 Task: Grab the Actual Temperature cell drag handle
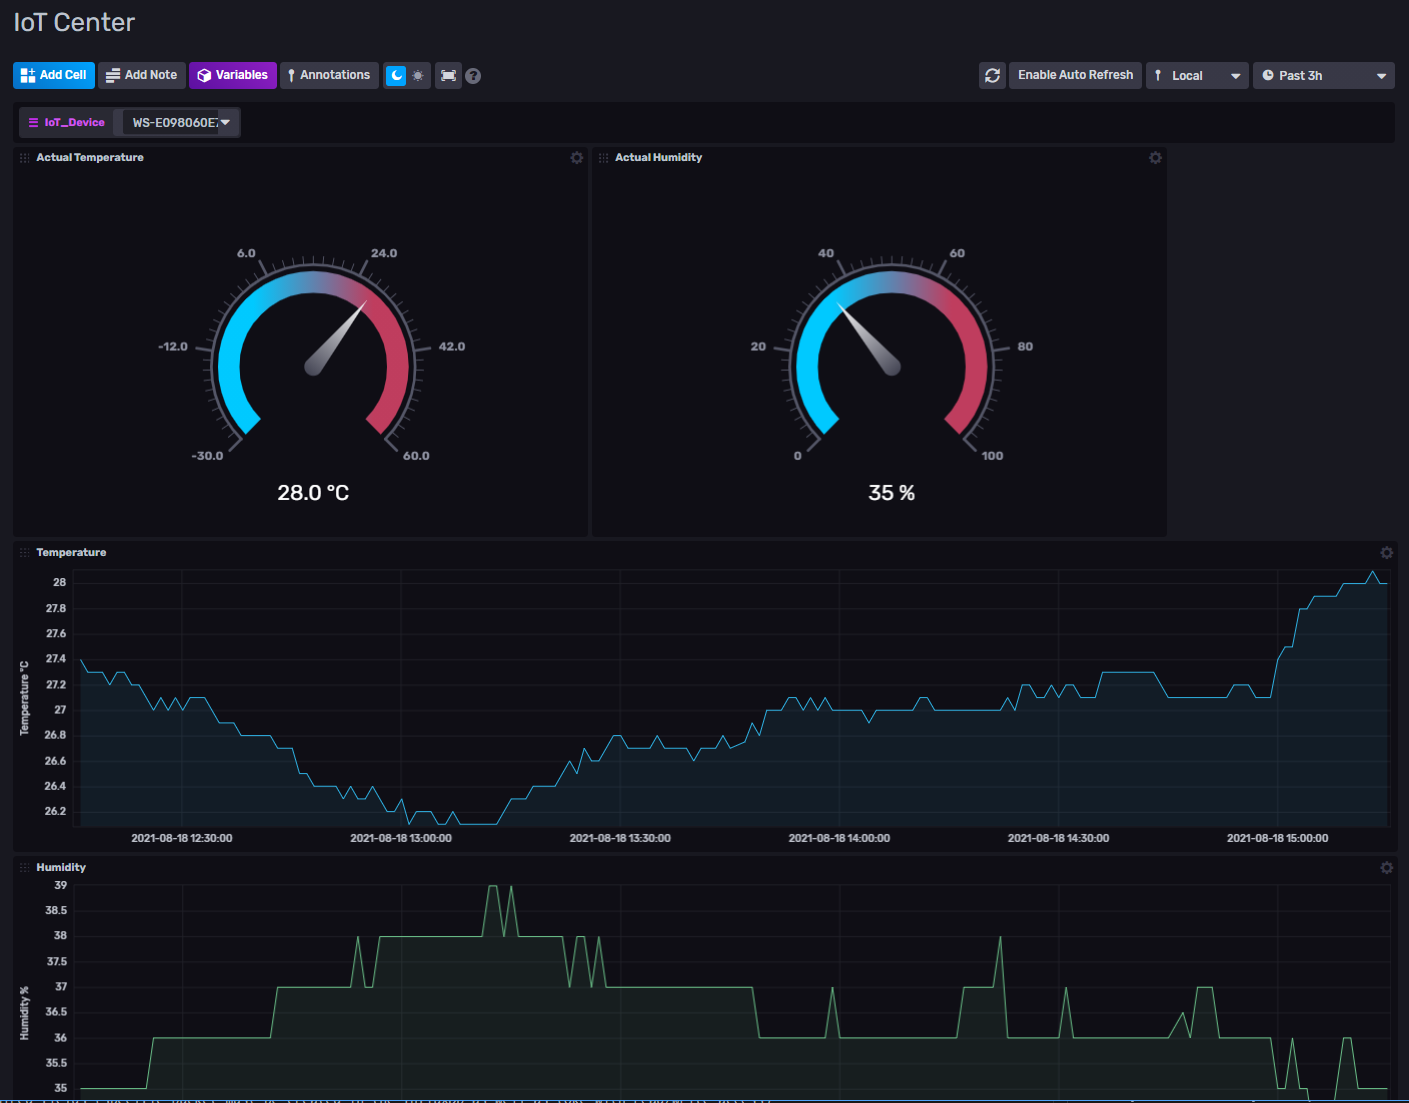25,158
